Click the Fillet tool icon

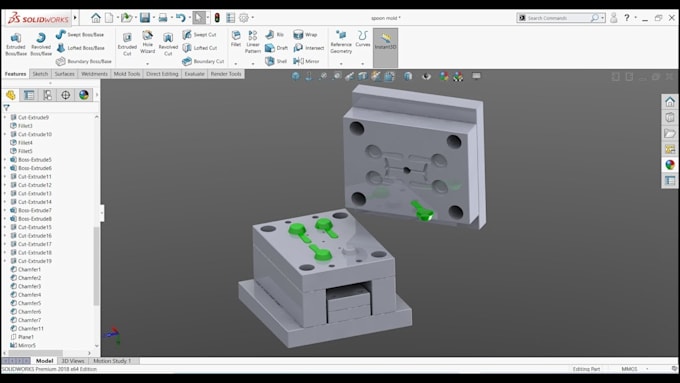click(x=236, y=39)
